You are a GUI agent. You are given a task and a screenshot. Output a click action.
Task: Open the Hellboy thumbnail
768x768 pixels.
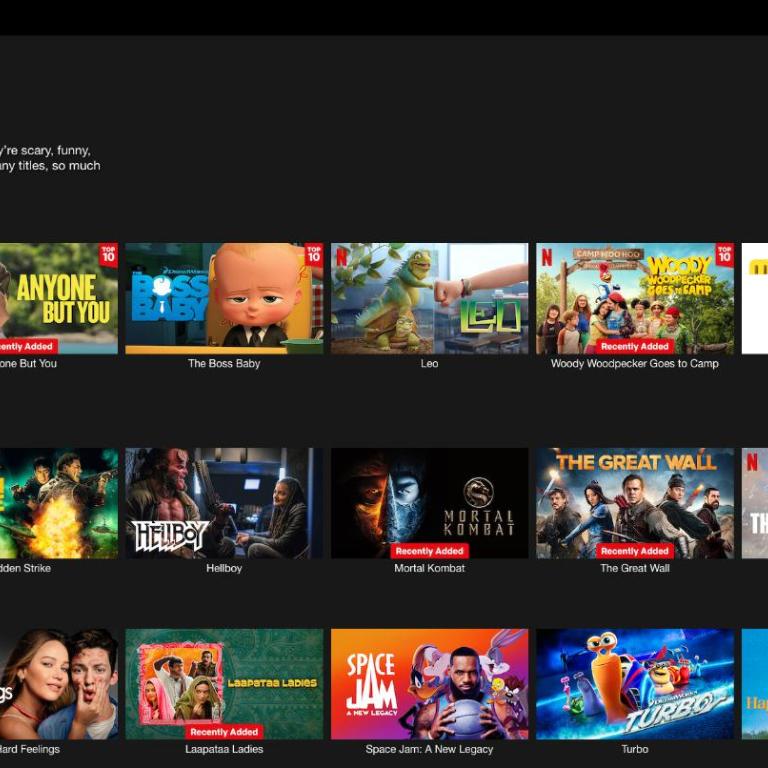pos(224,503)
